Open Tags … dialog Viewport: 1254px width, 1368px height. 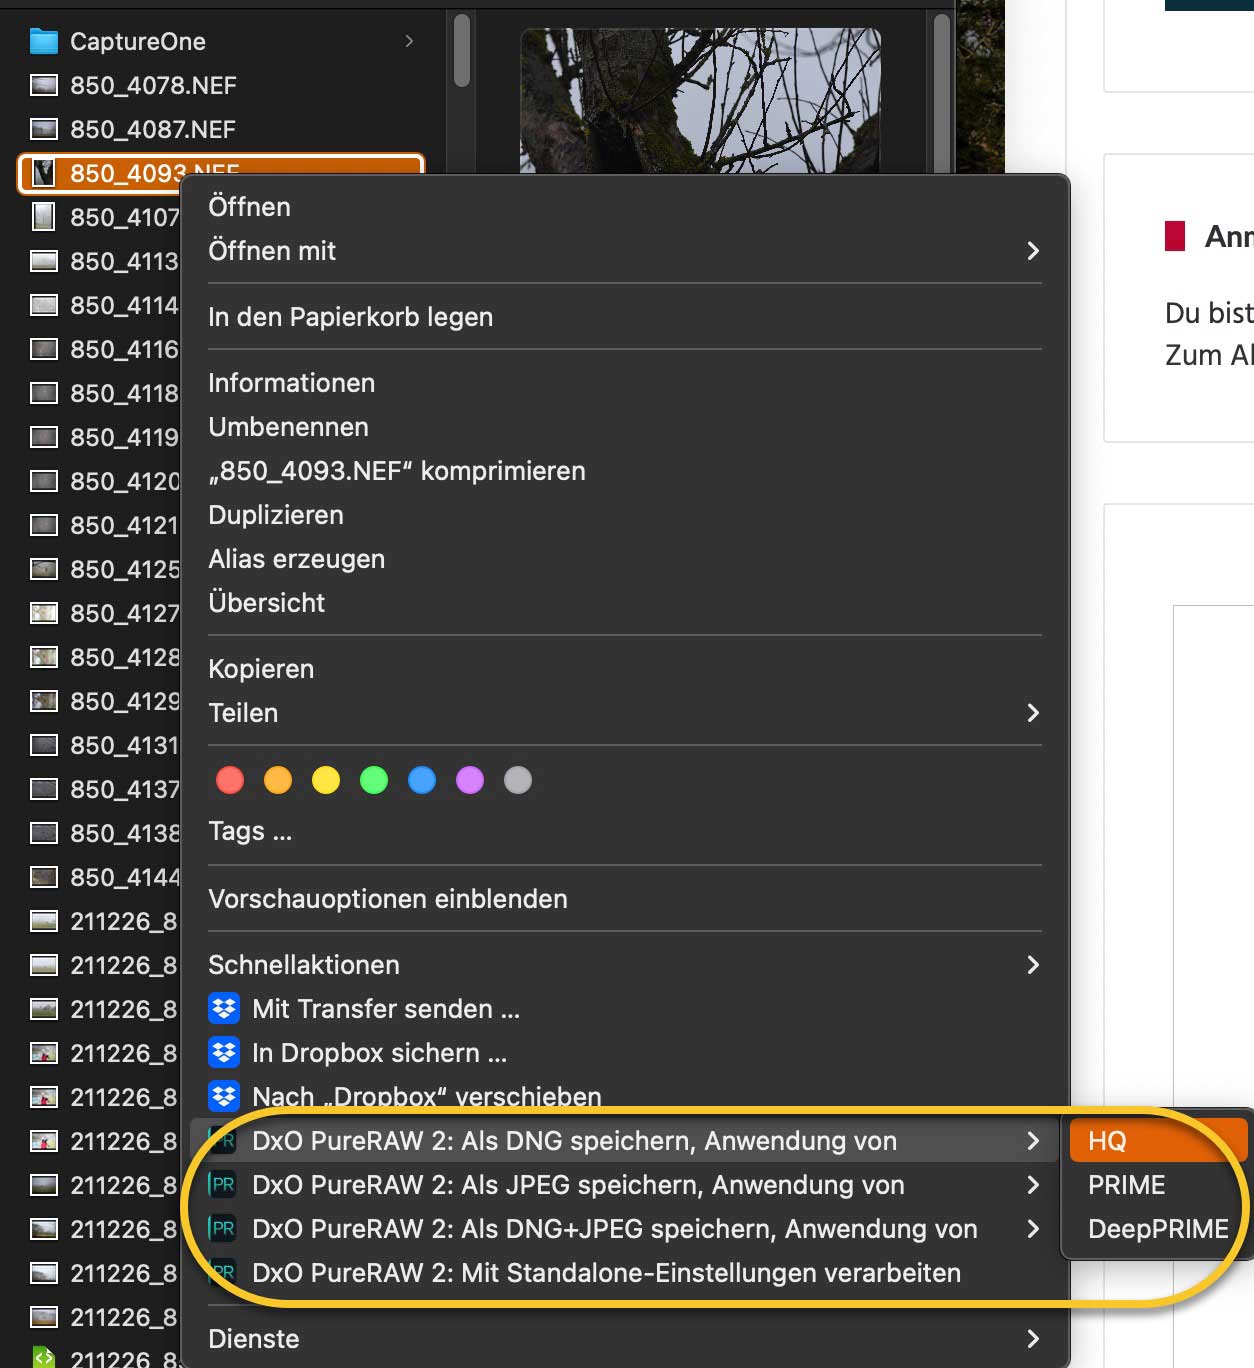pyautogui.click(x=250, y=831)
